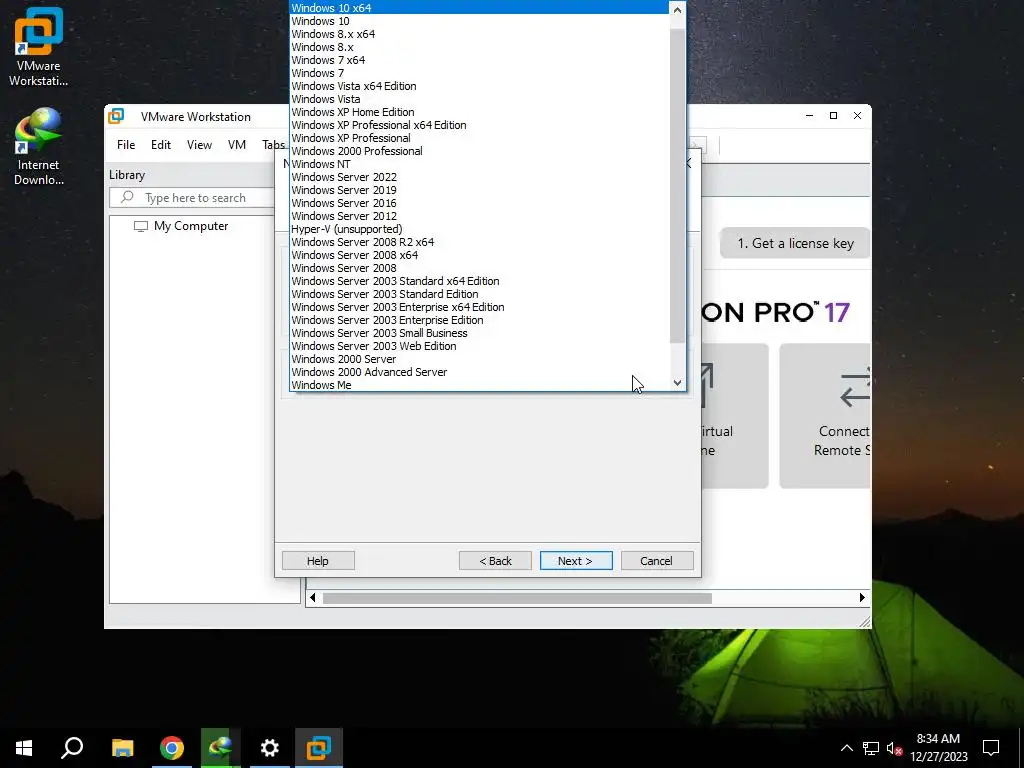Go back with the Back button
This screenshot has height=768, width=1024.
coord(495,561)
